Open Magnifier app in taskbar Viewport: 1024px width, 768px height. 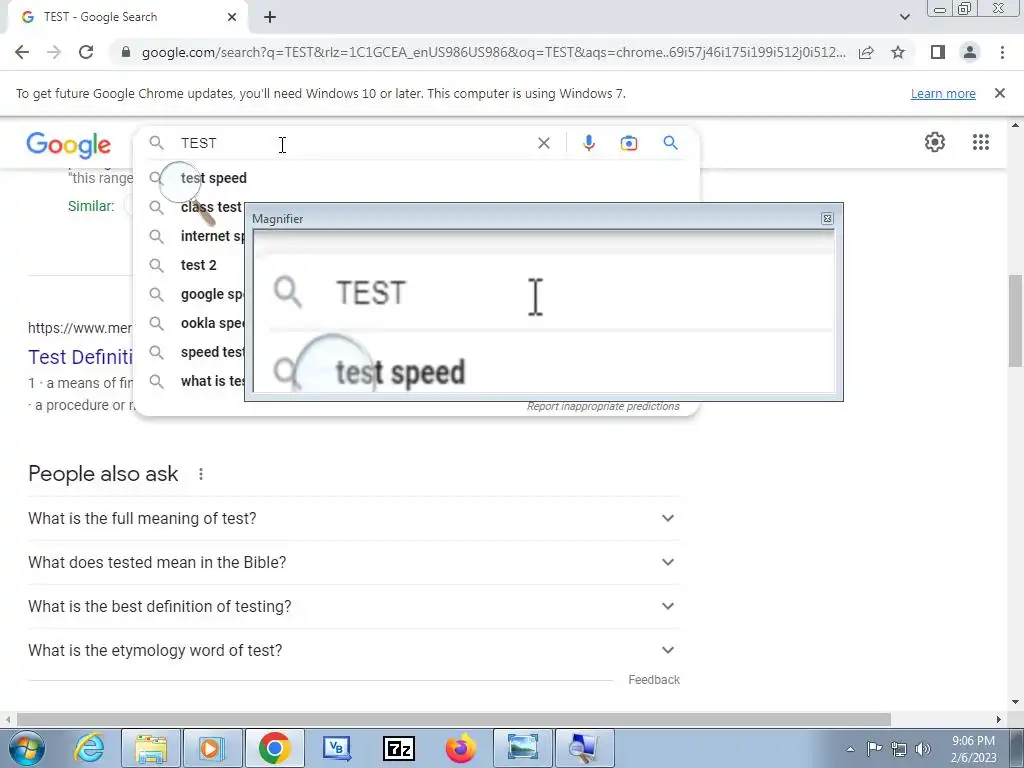pyautogui.click(x=583, y=748)
